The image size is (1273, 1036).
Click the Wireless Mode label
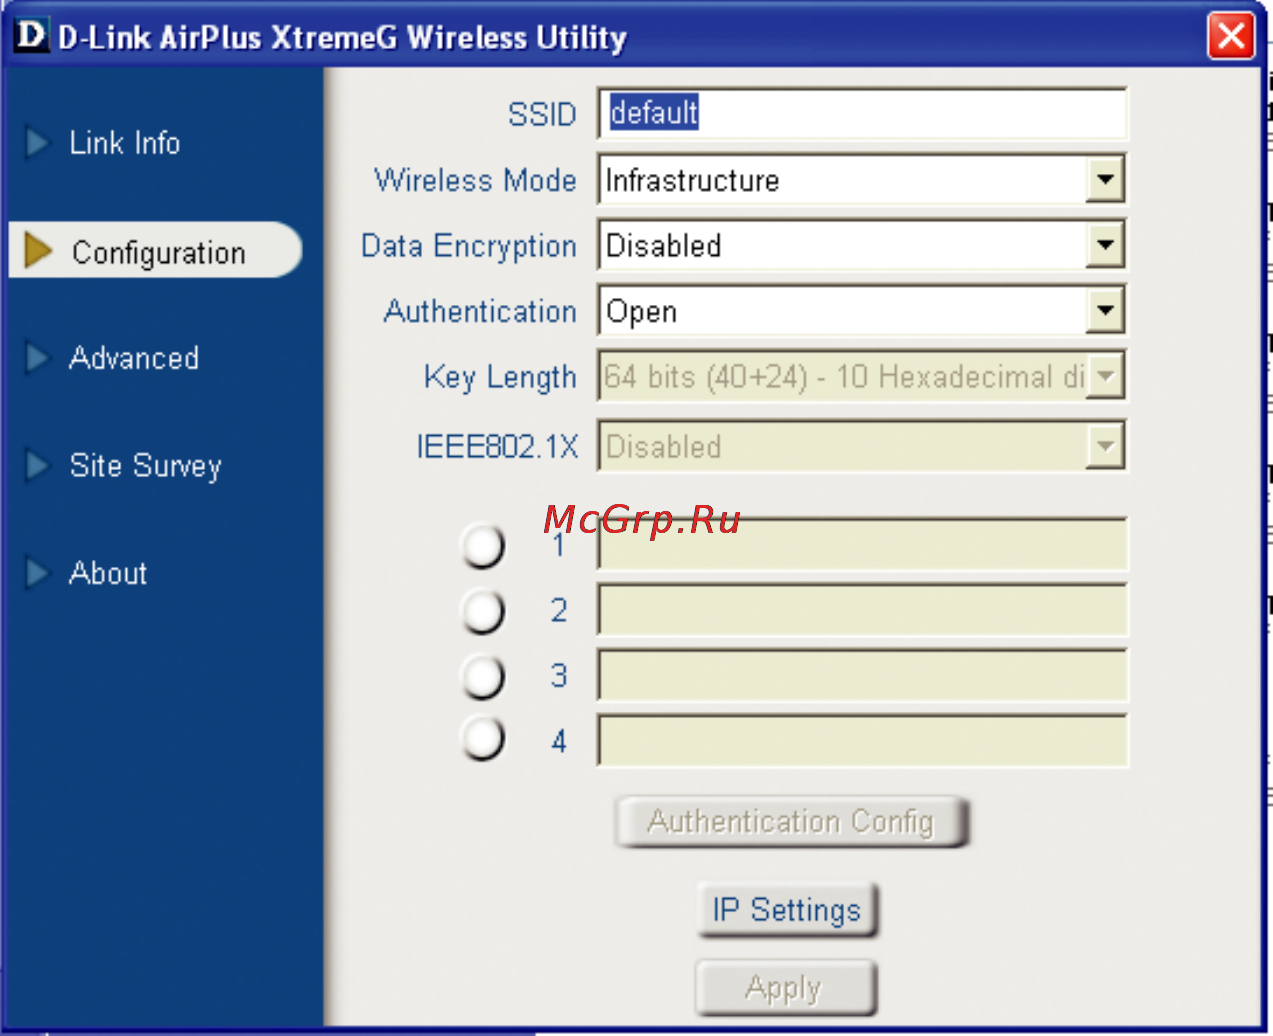[475, 180]
